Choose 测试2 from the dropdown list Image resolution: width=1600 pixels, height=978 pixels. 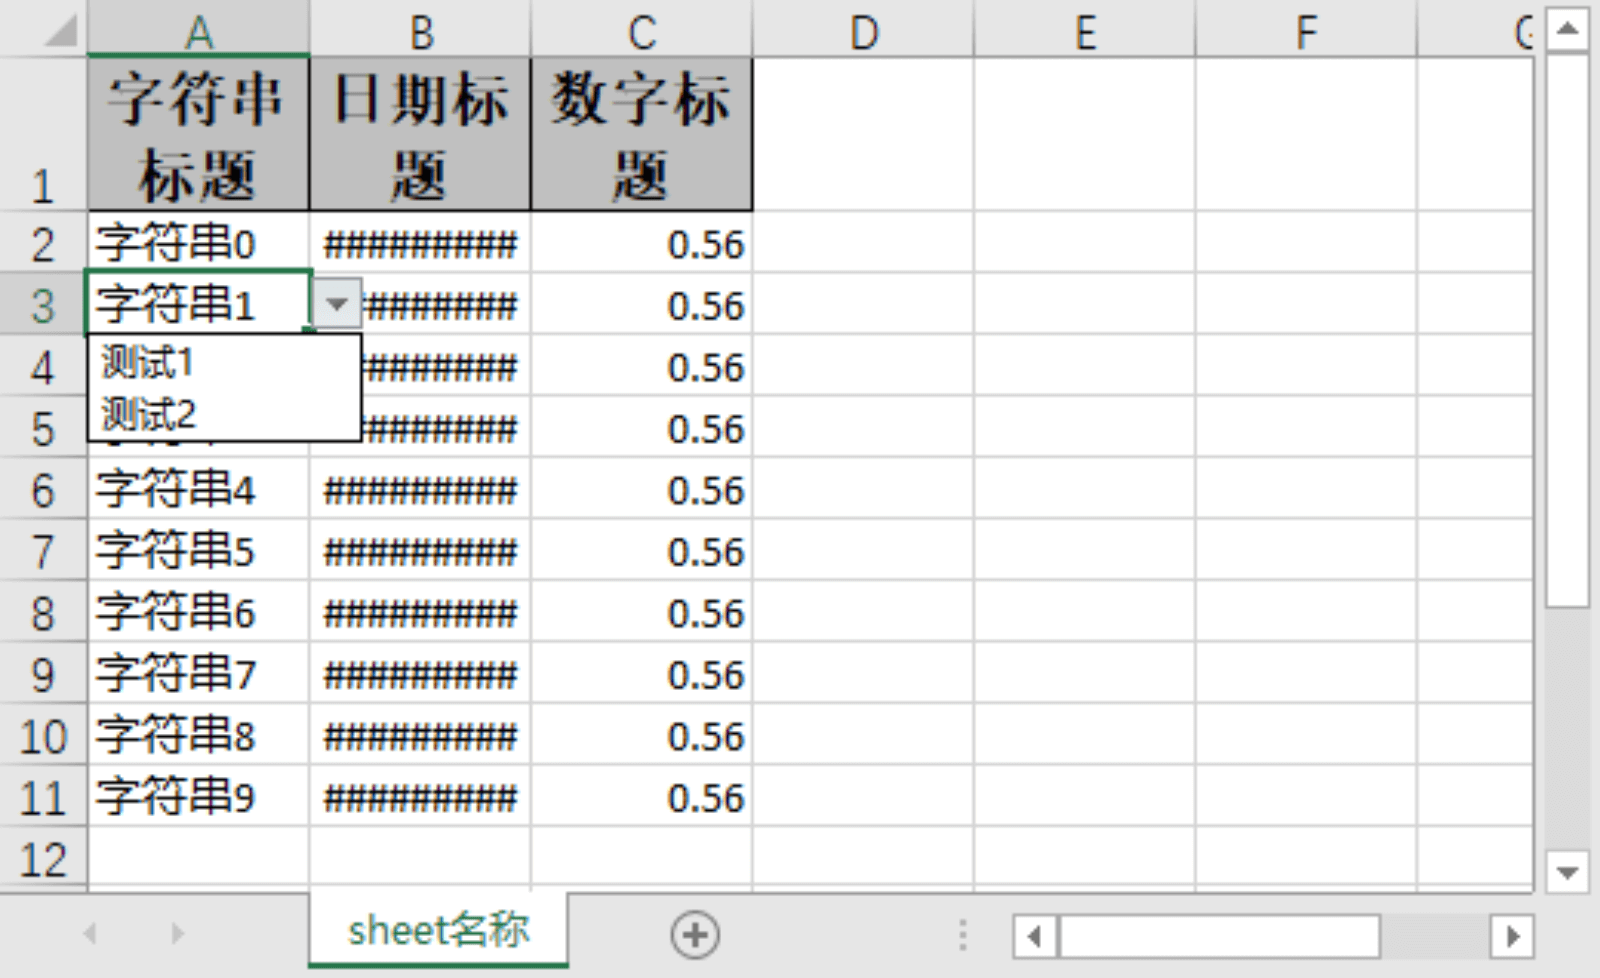(149, 413)
